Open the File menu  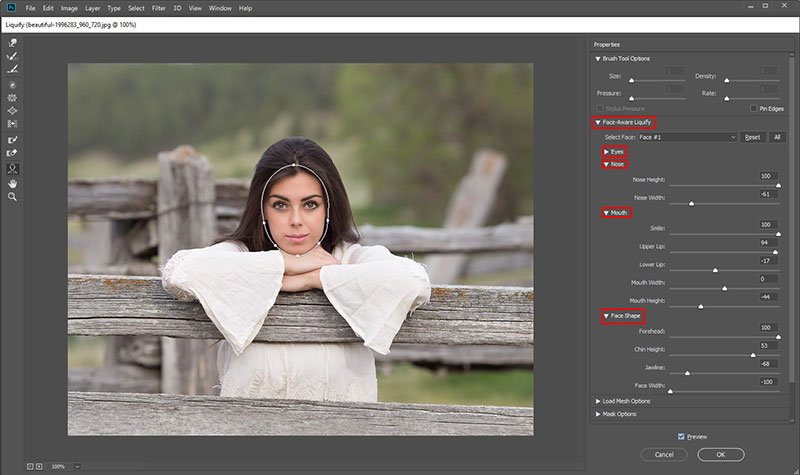(31, 8)
